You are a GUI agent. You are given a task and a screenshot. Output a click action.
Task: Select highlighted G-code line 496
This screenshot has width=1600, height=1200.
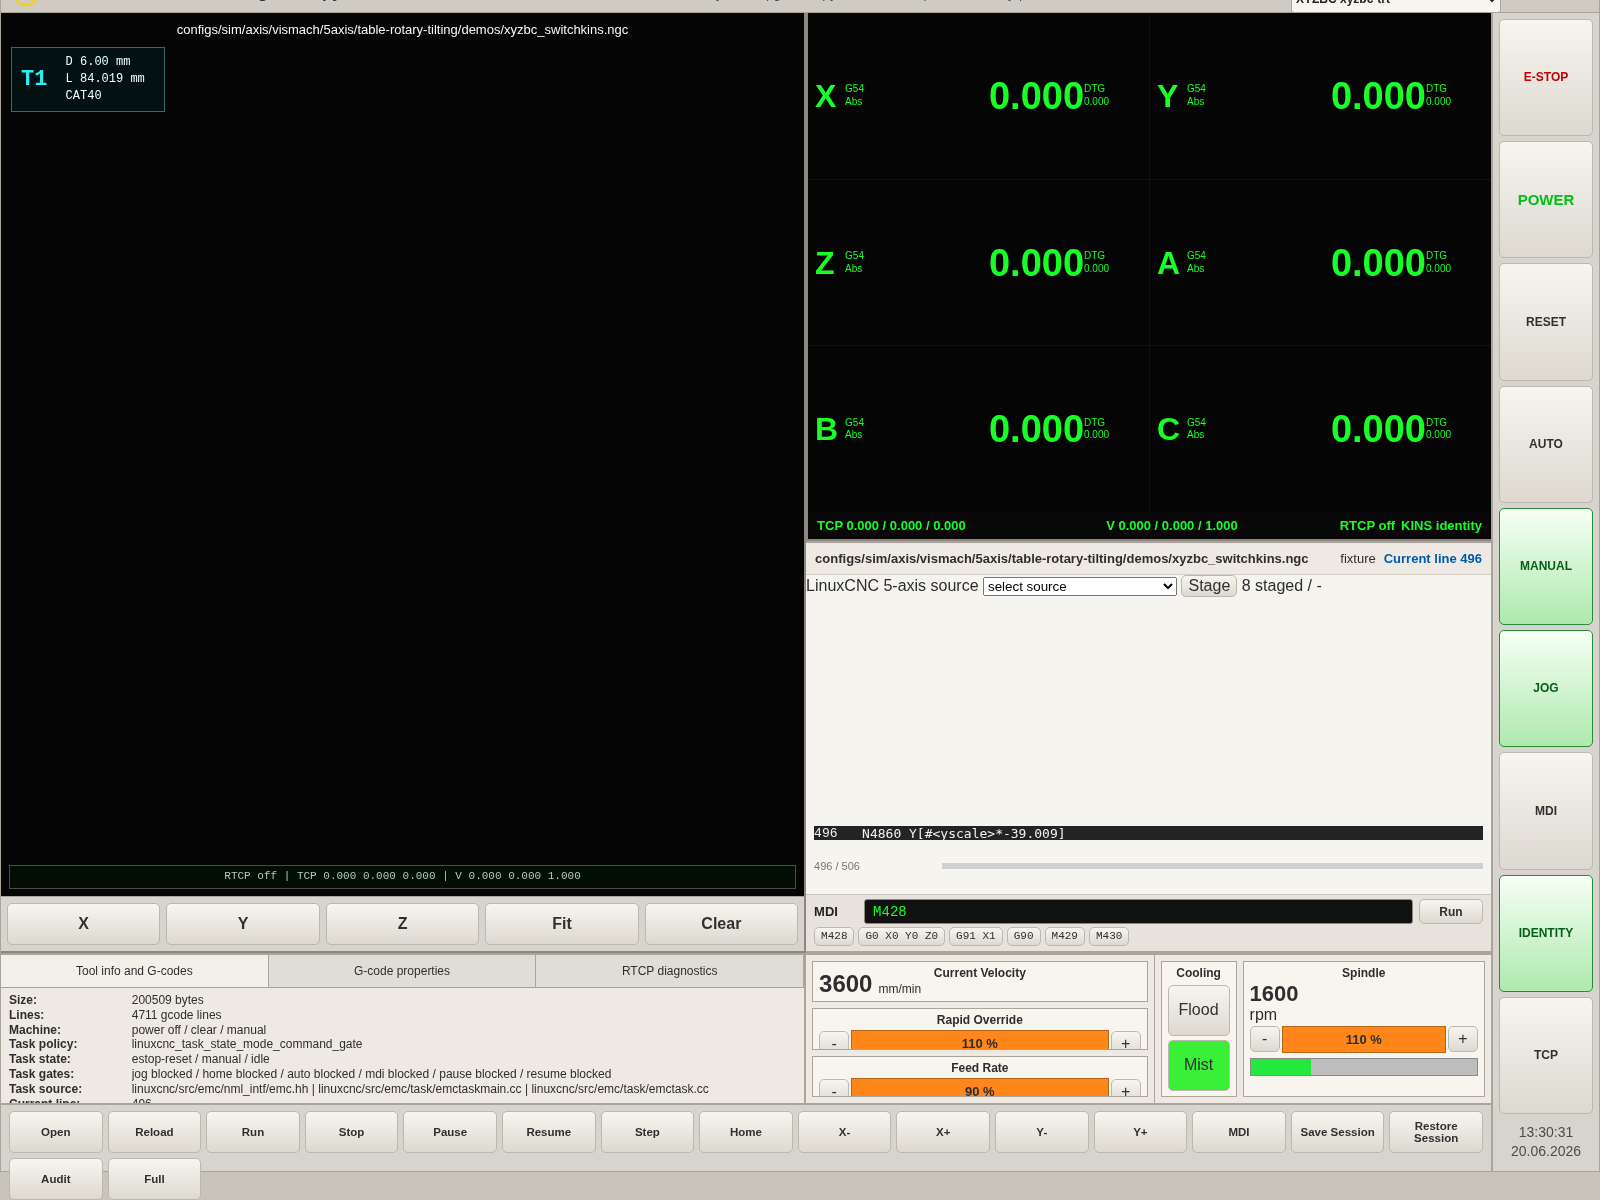point(1148,833)
